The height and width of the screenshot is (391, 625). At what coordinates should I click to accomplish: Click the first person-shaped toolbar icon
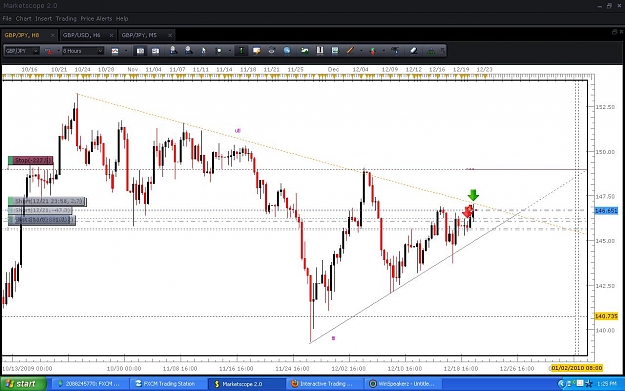tap(173, 50)
